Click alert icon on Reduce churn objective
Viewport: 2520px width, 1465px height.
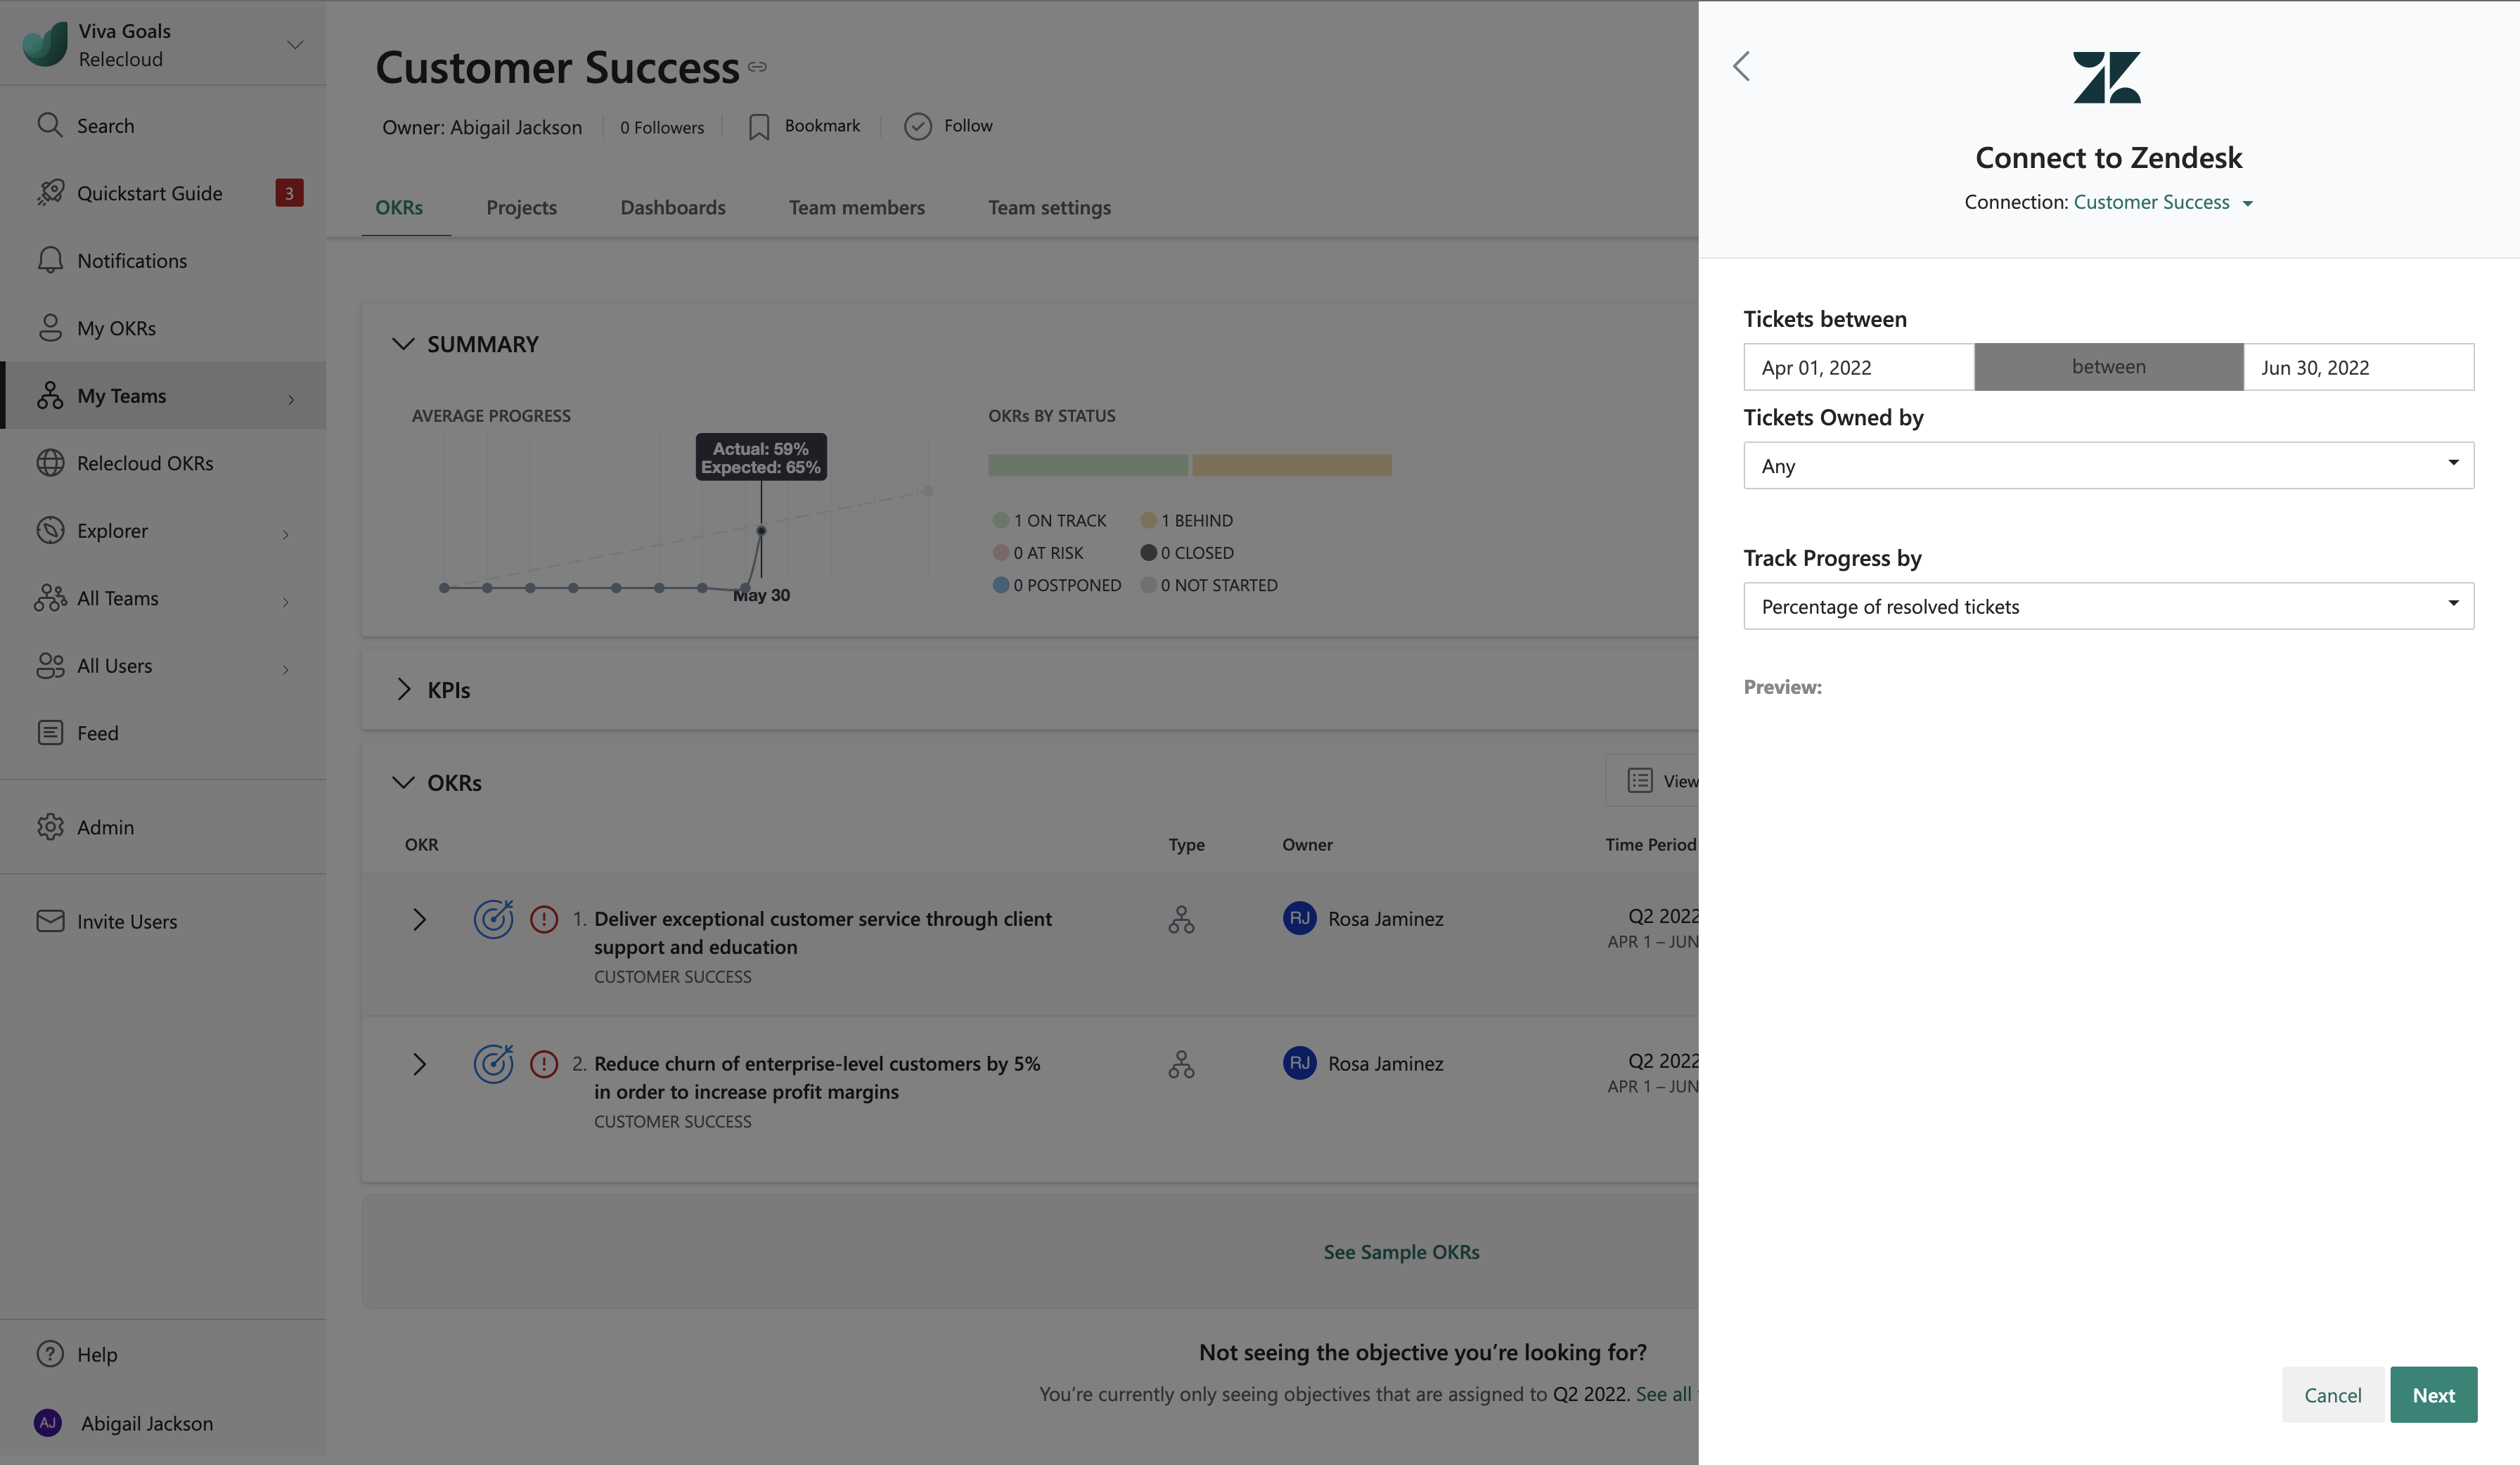tap(544, 1063)
